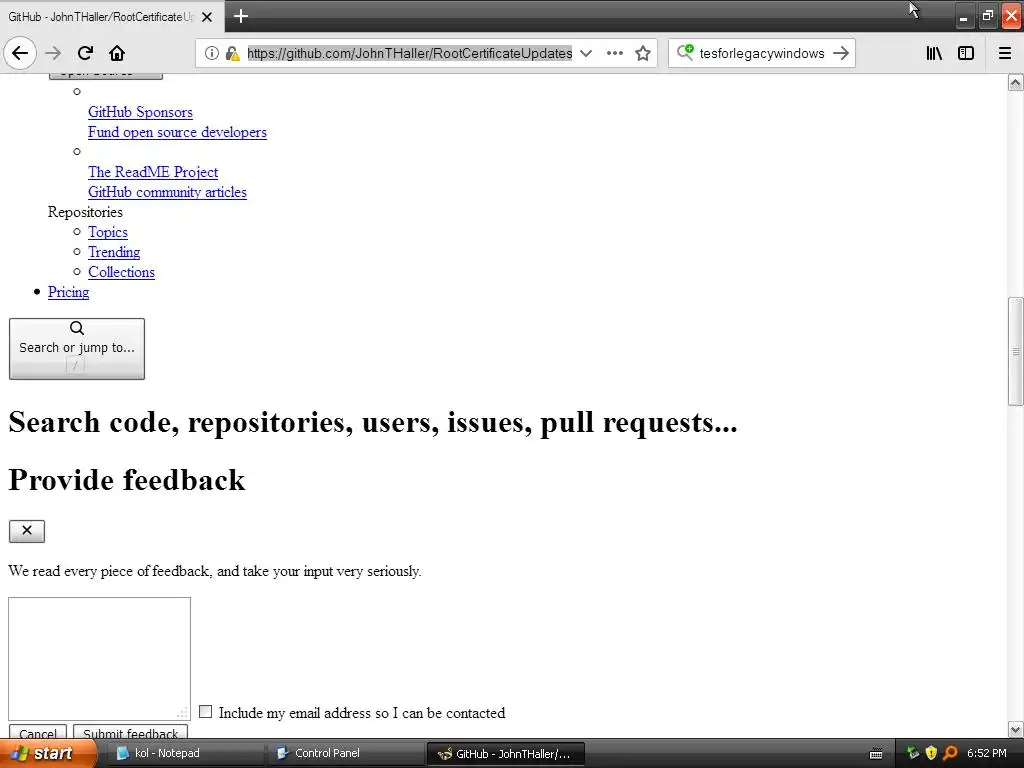
Task: Open a new browser tab
Action: pos(240,16)
